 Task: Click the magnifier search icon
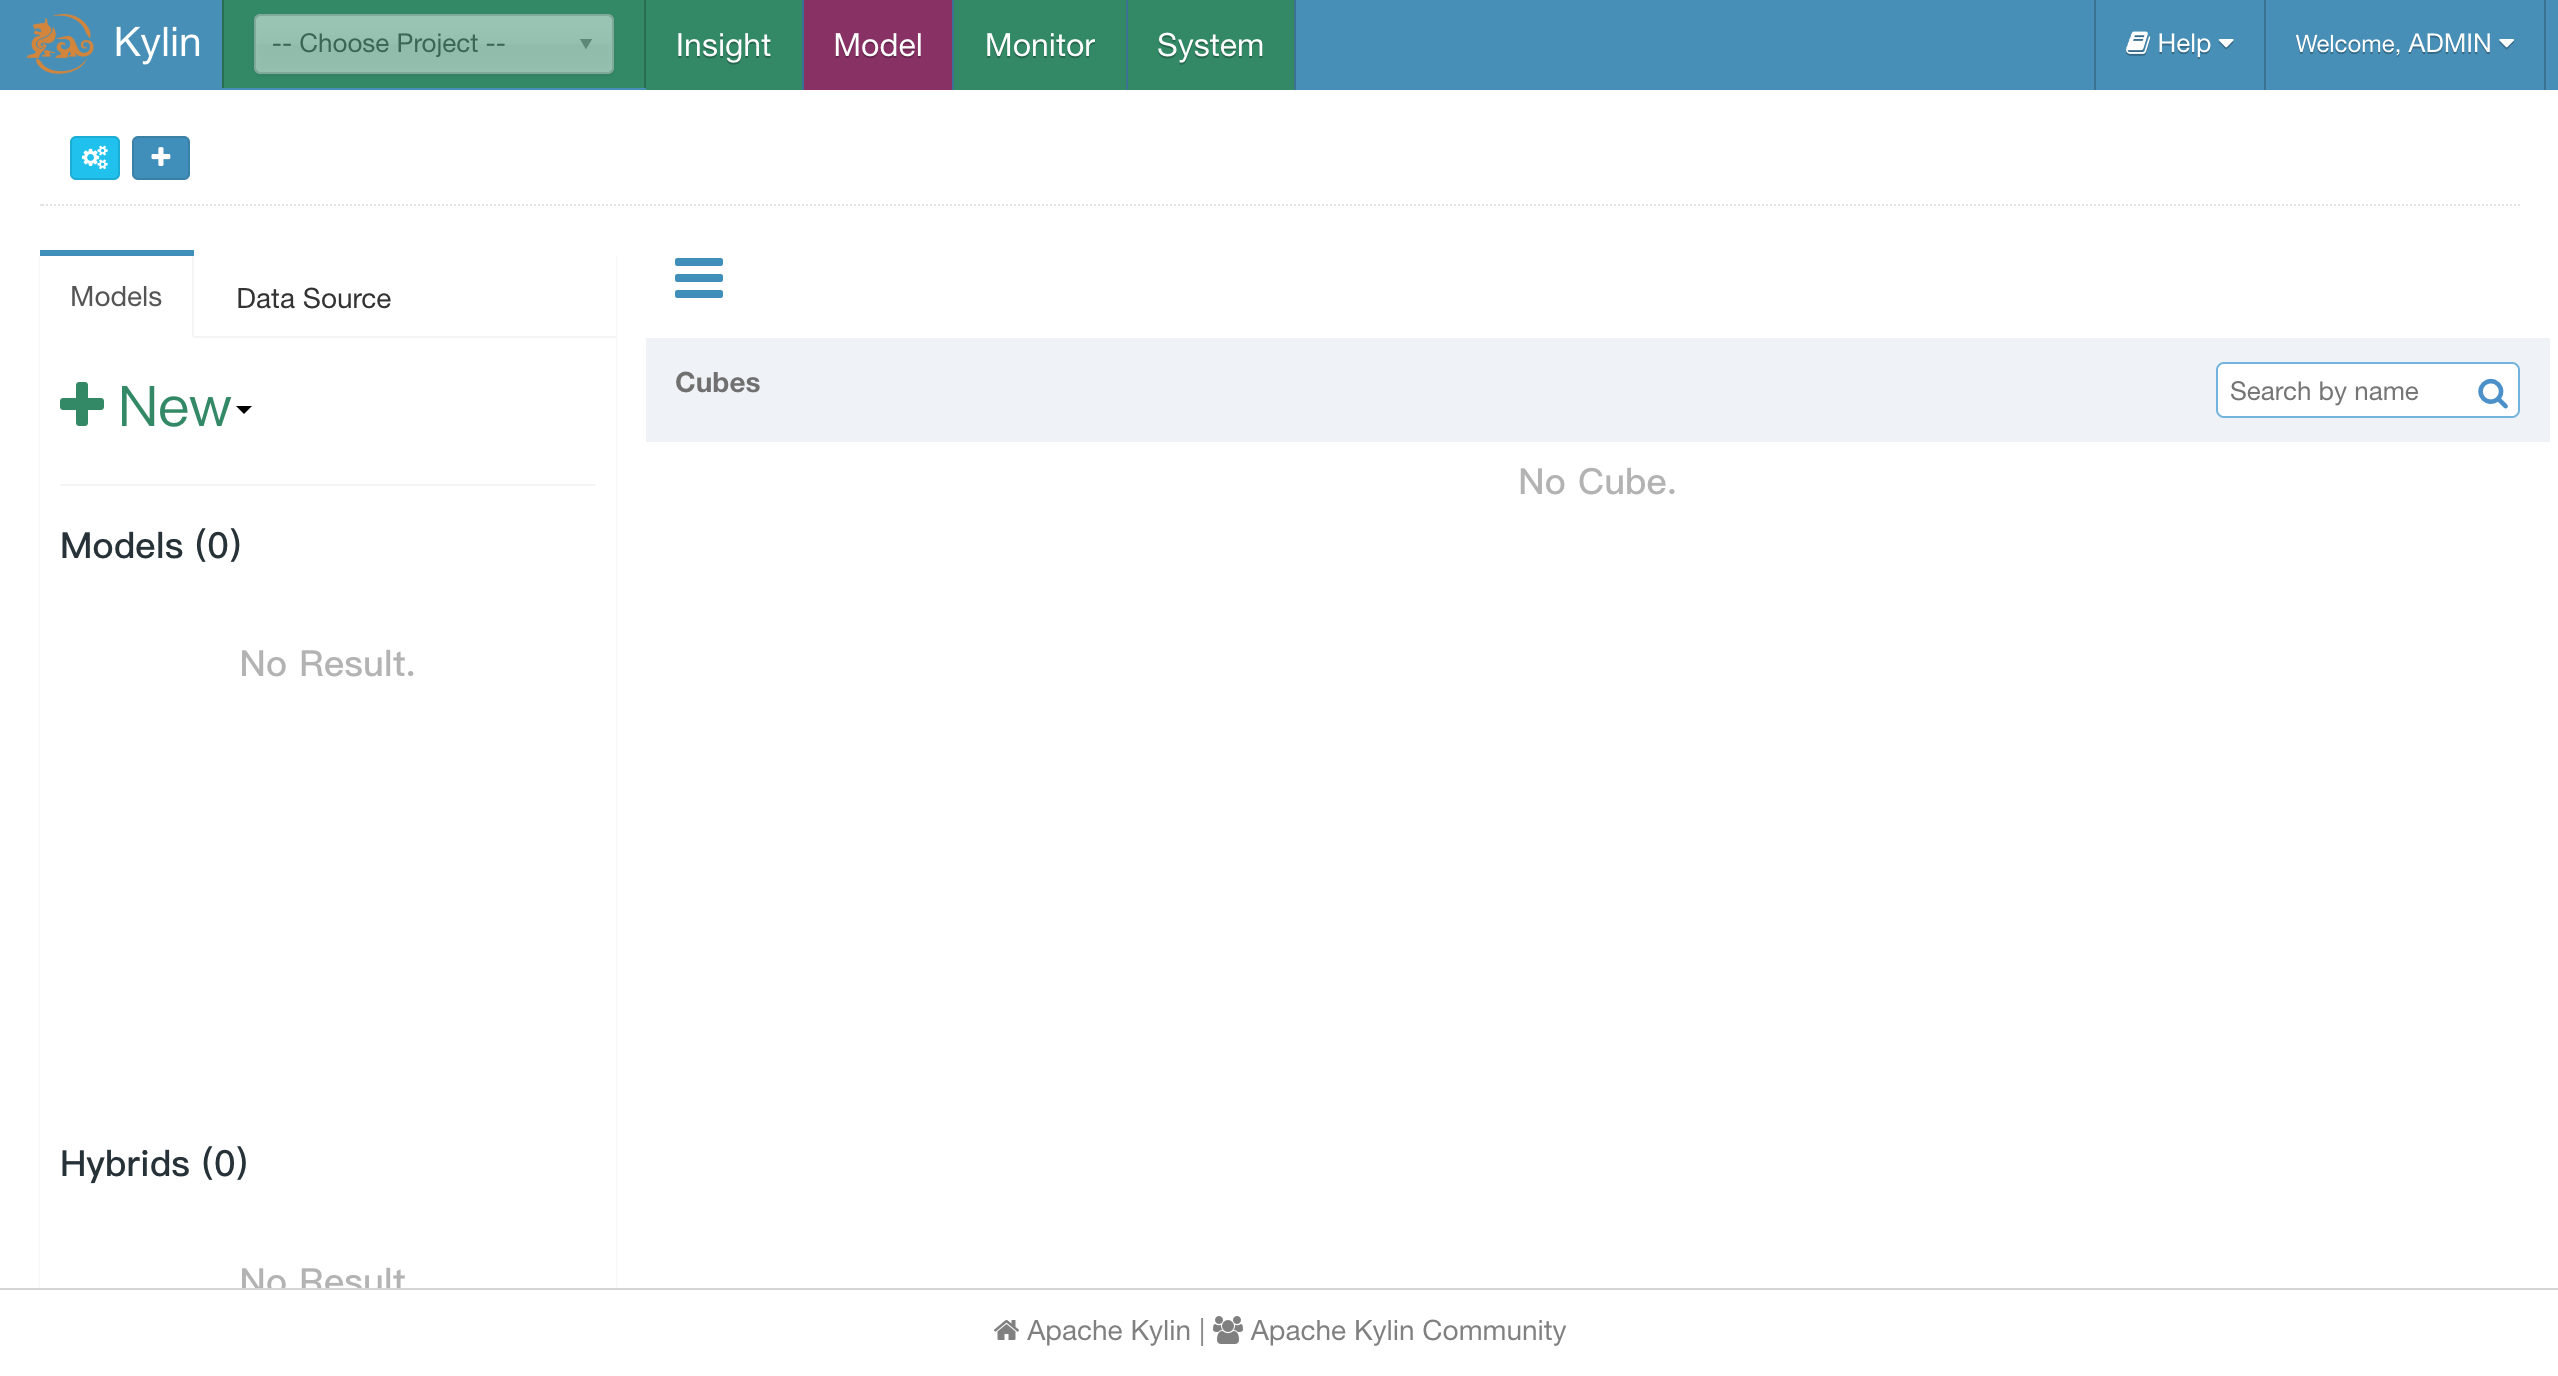(2492, 393)
